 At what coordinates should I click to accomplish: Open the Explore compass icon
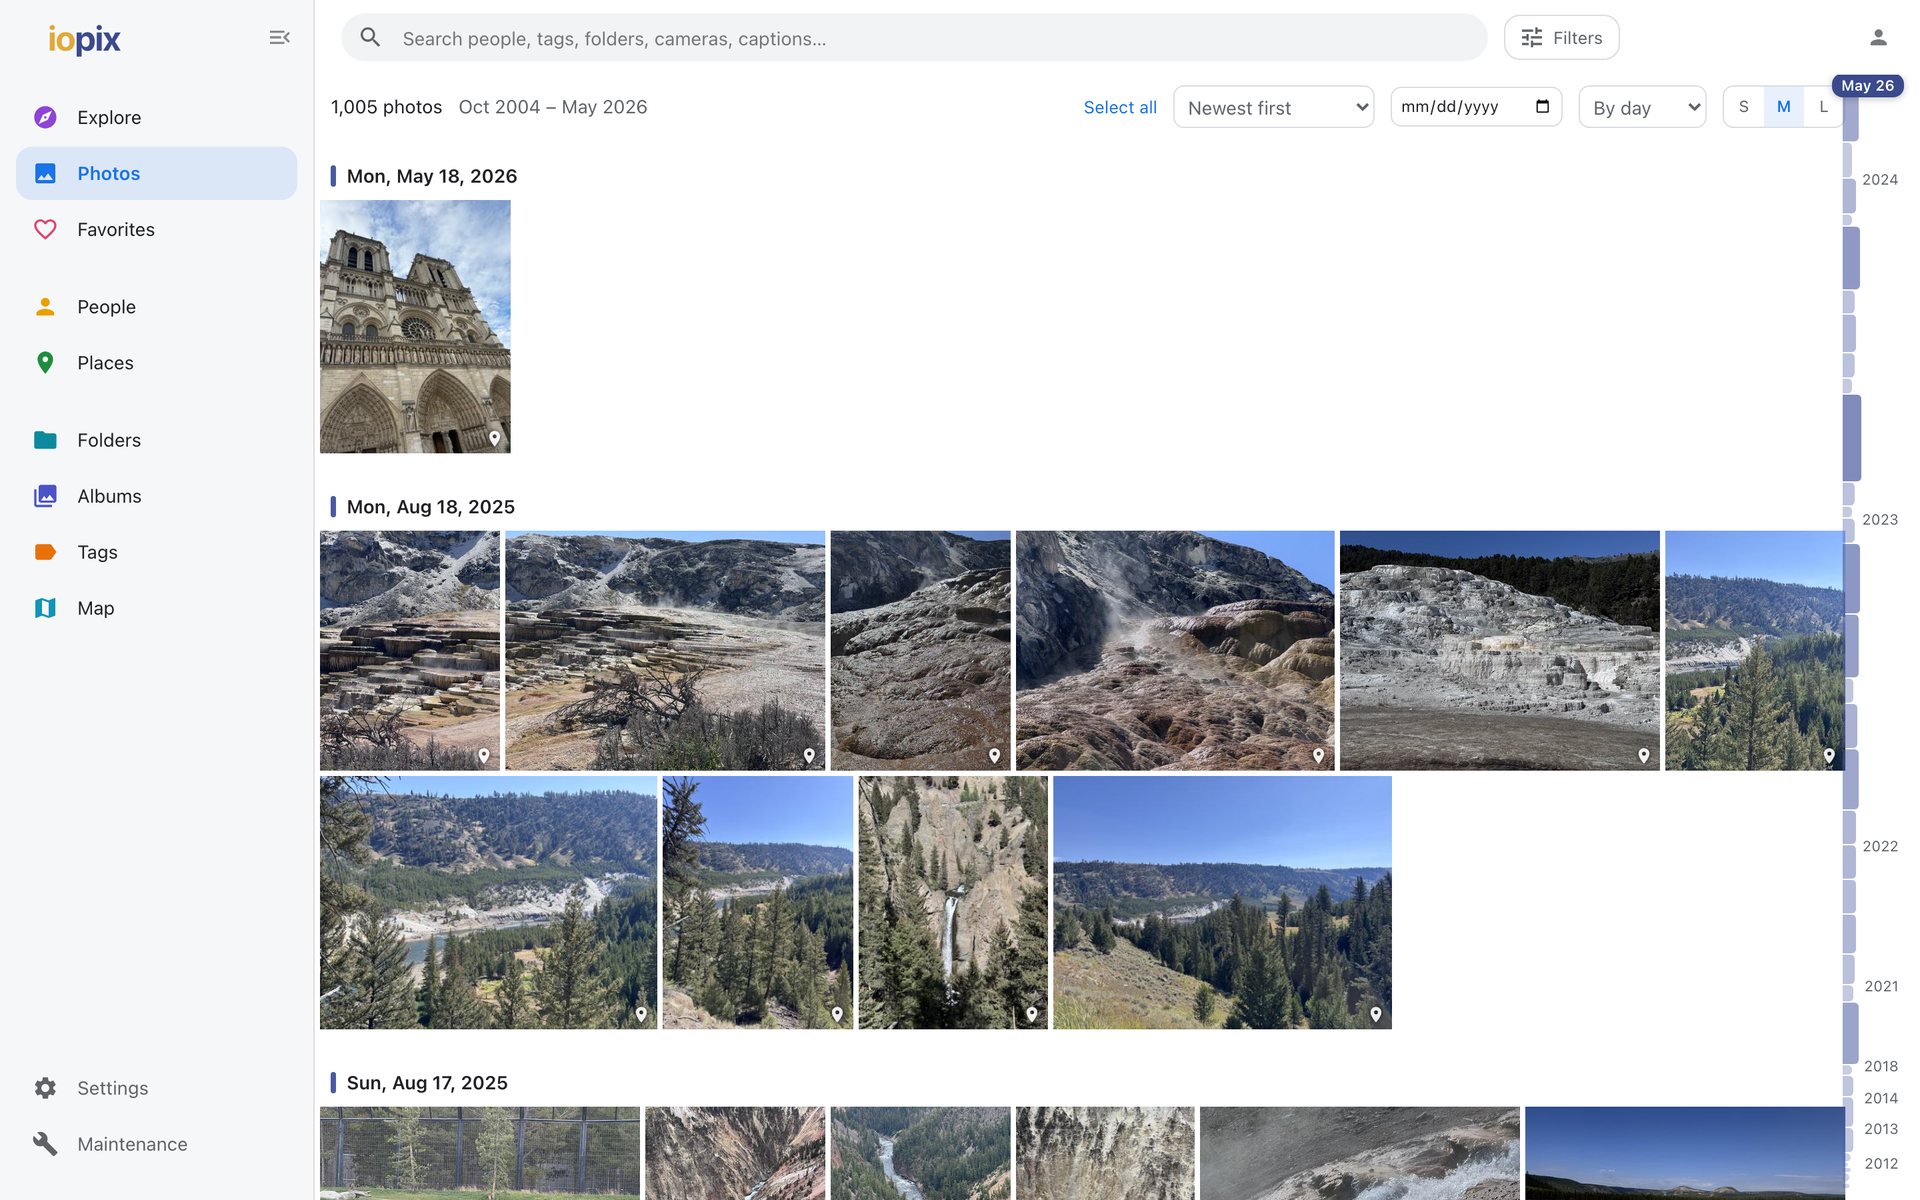[45, 117]
